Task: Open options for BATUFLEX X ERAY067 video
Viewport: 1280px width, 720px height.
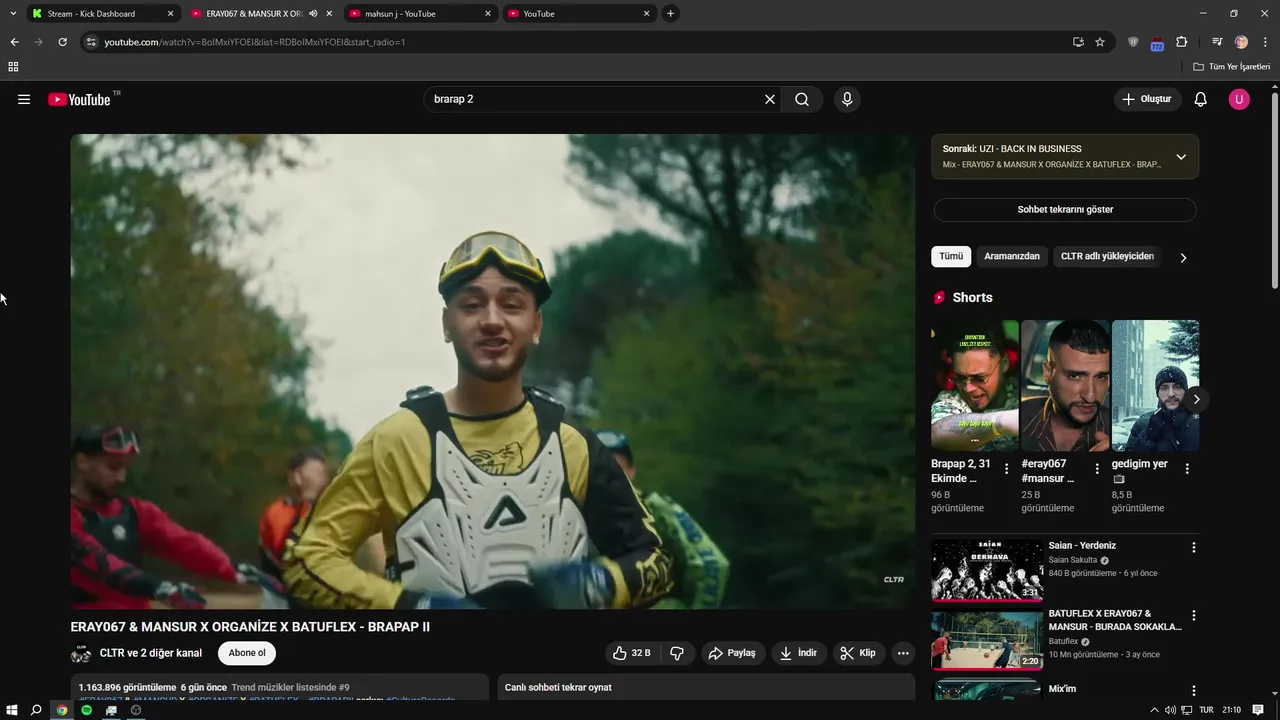Action: (x=1193, y=616)
